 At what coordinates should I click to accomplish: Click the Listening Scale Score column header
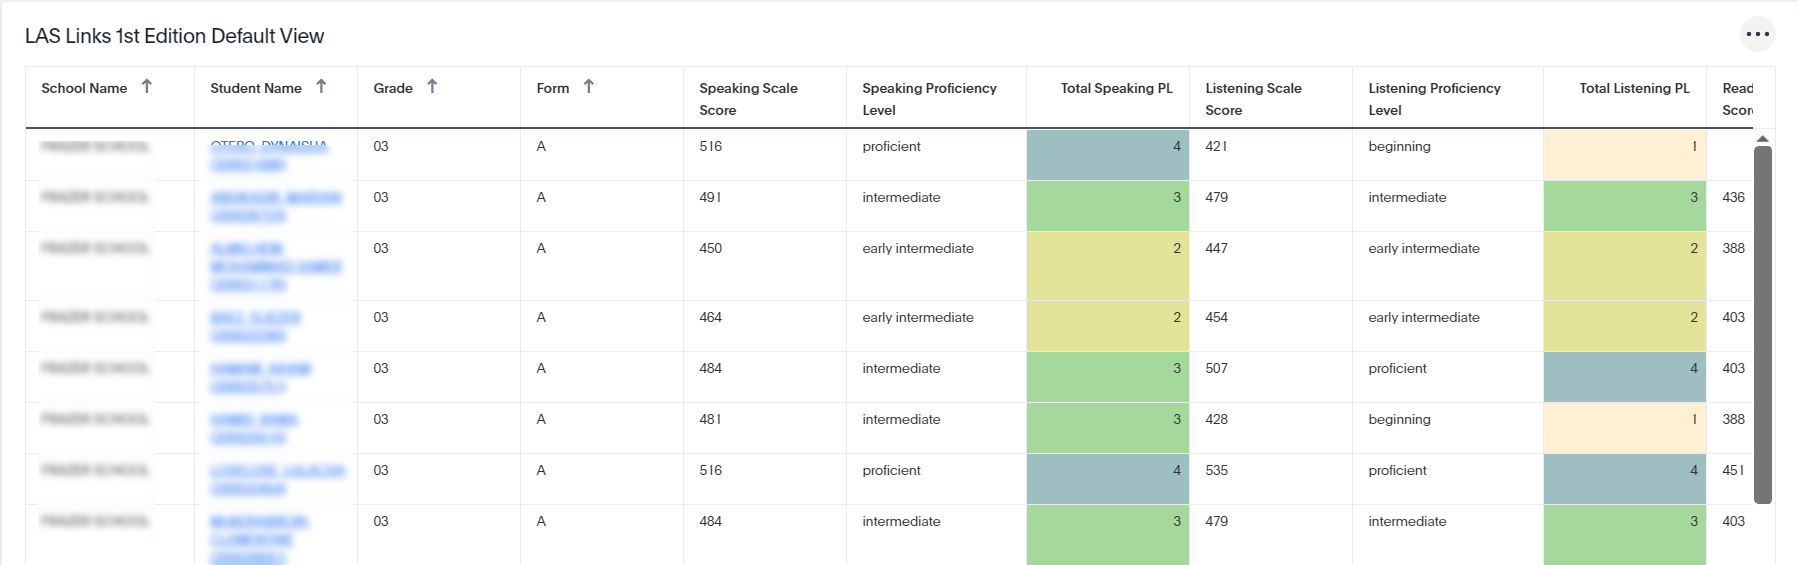click(1253, 98)
